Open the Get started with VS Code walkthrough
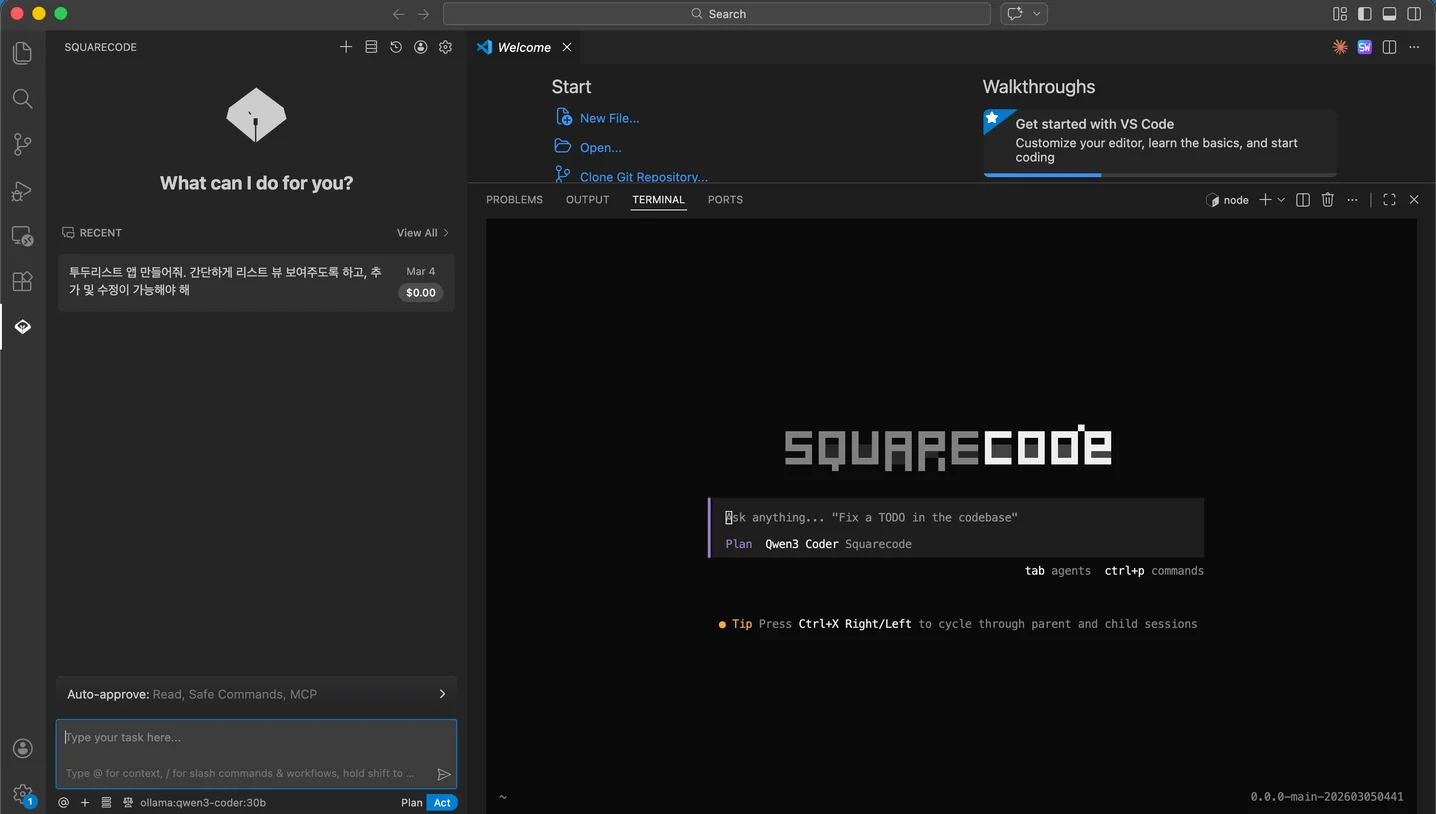The image size is (1436, 814). (x=1160, y=143)
